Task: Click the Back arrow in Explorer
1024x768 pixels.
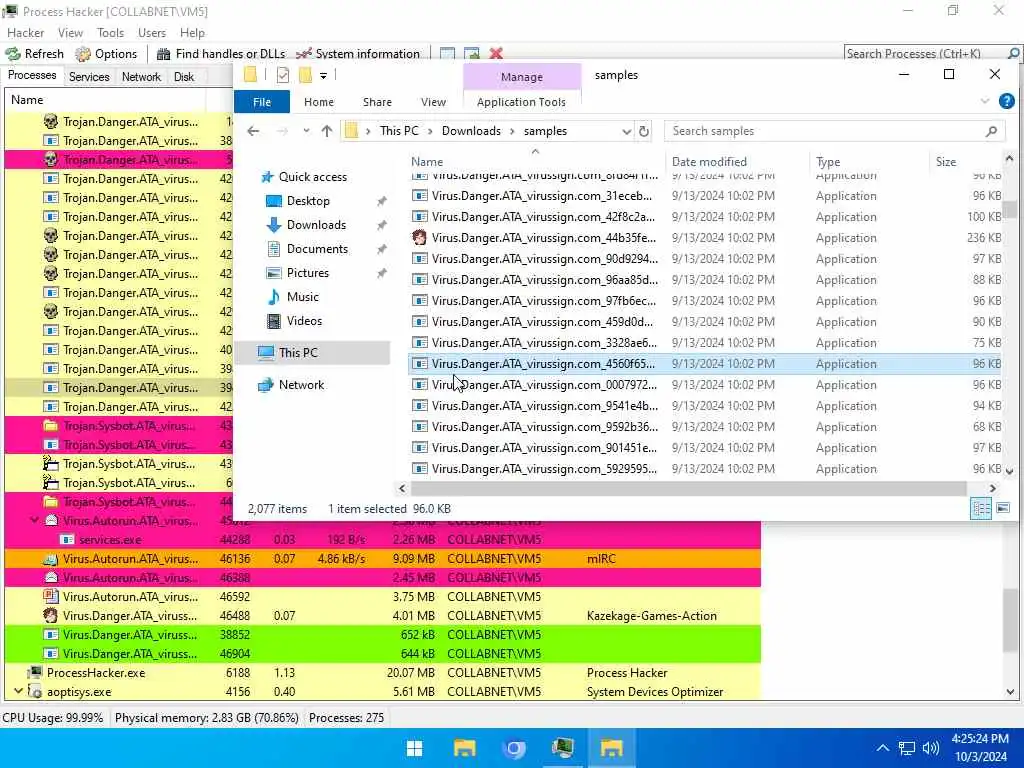Action: click(253, 131)
